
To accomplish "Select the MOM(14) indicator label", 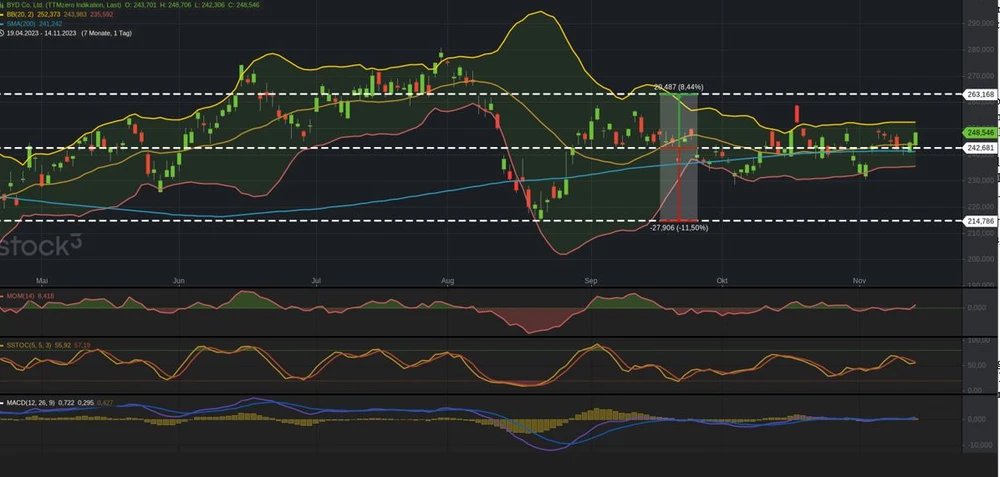I will [x=20, y=296].
